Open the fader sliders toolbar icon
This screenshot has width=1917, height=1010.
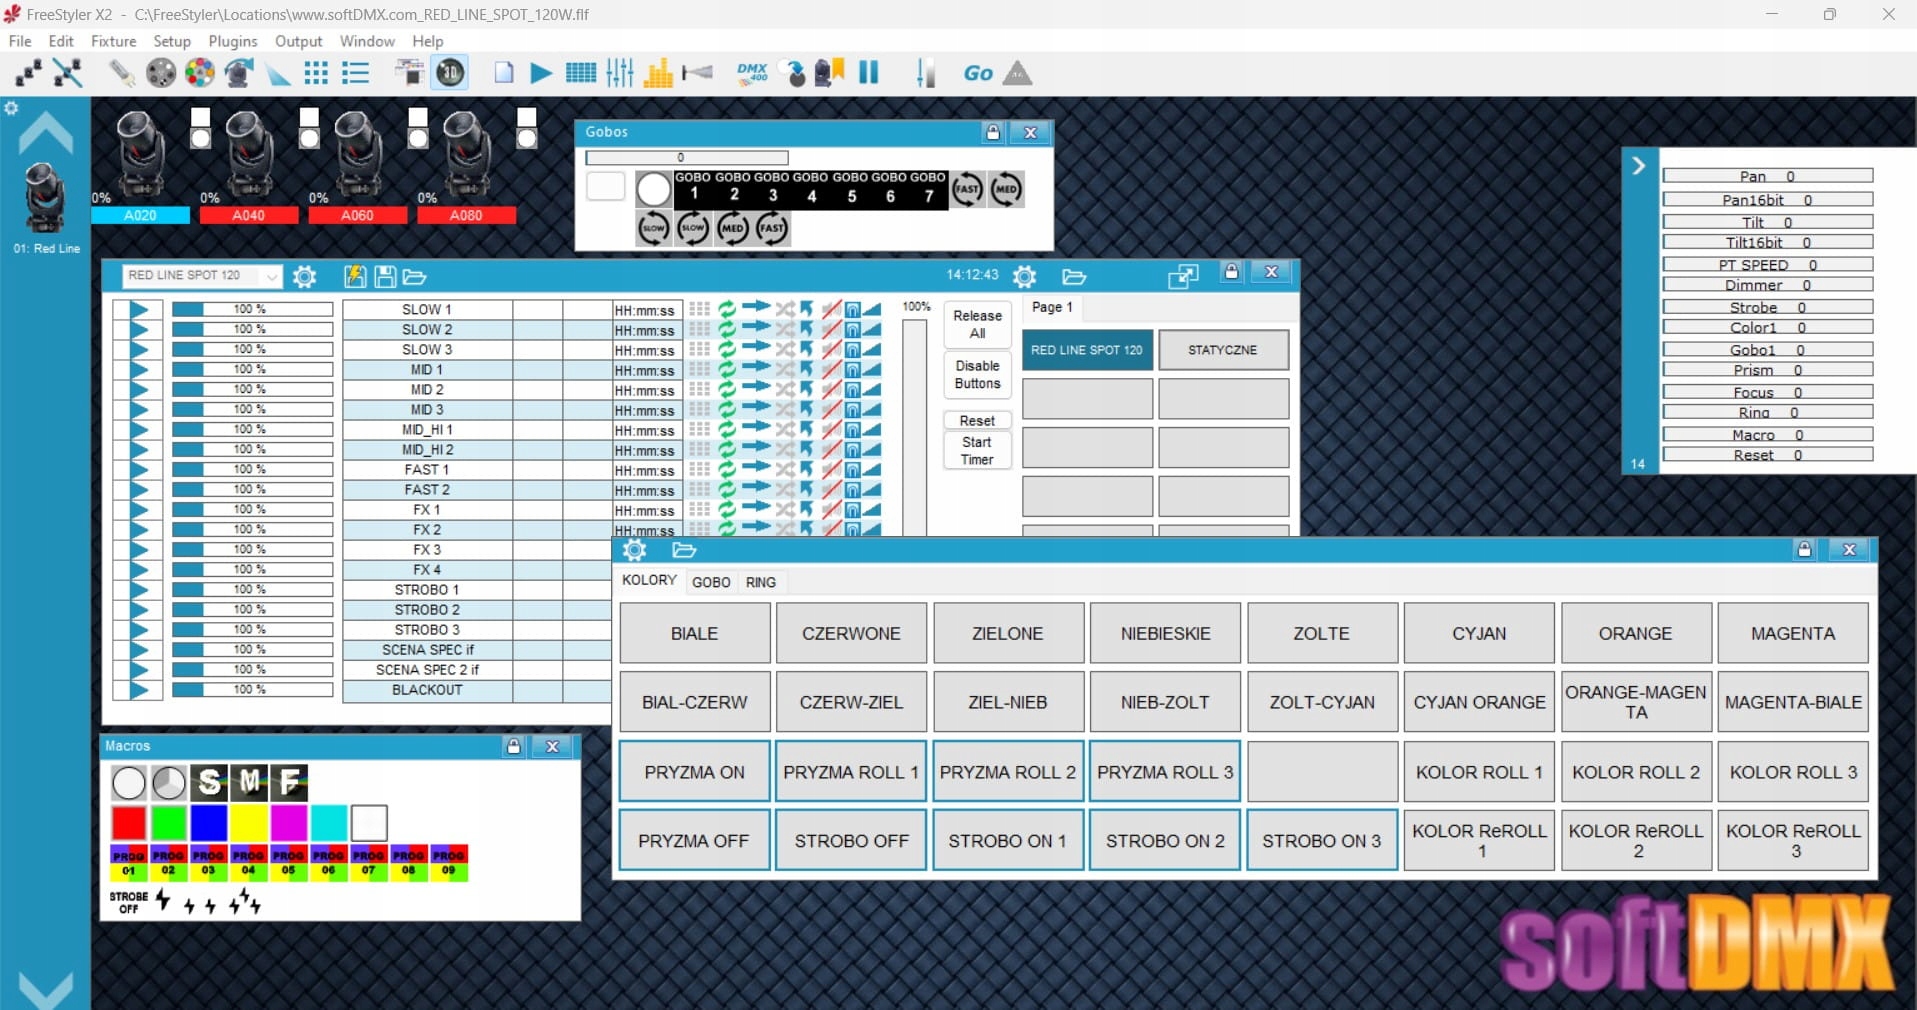(620, 73)
